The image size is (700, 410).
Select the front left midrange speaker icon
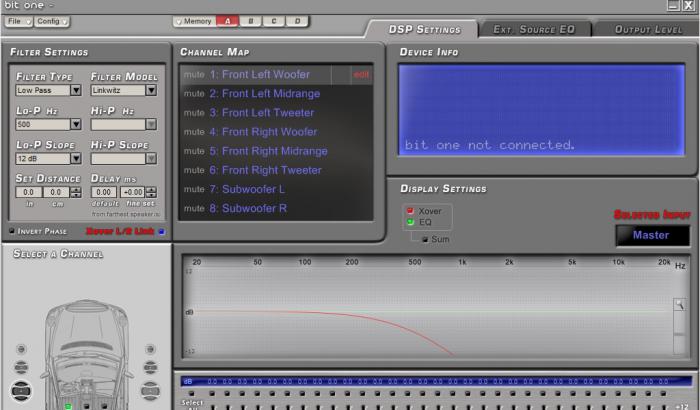pyautogui.click(x=21, y=366)
